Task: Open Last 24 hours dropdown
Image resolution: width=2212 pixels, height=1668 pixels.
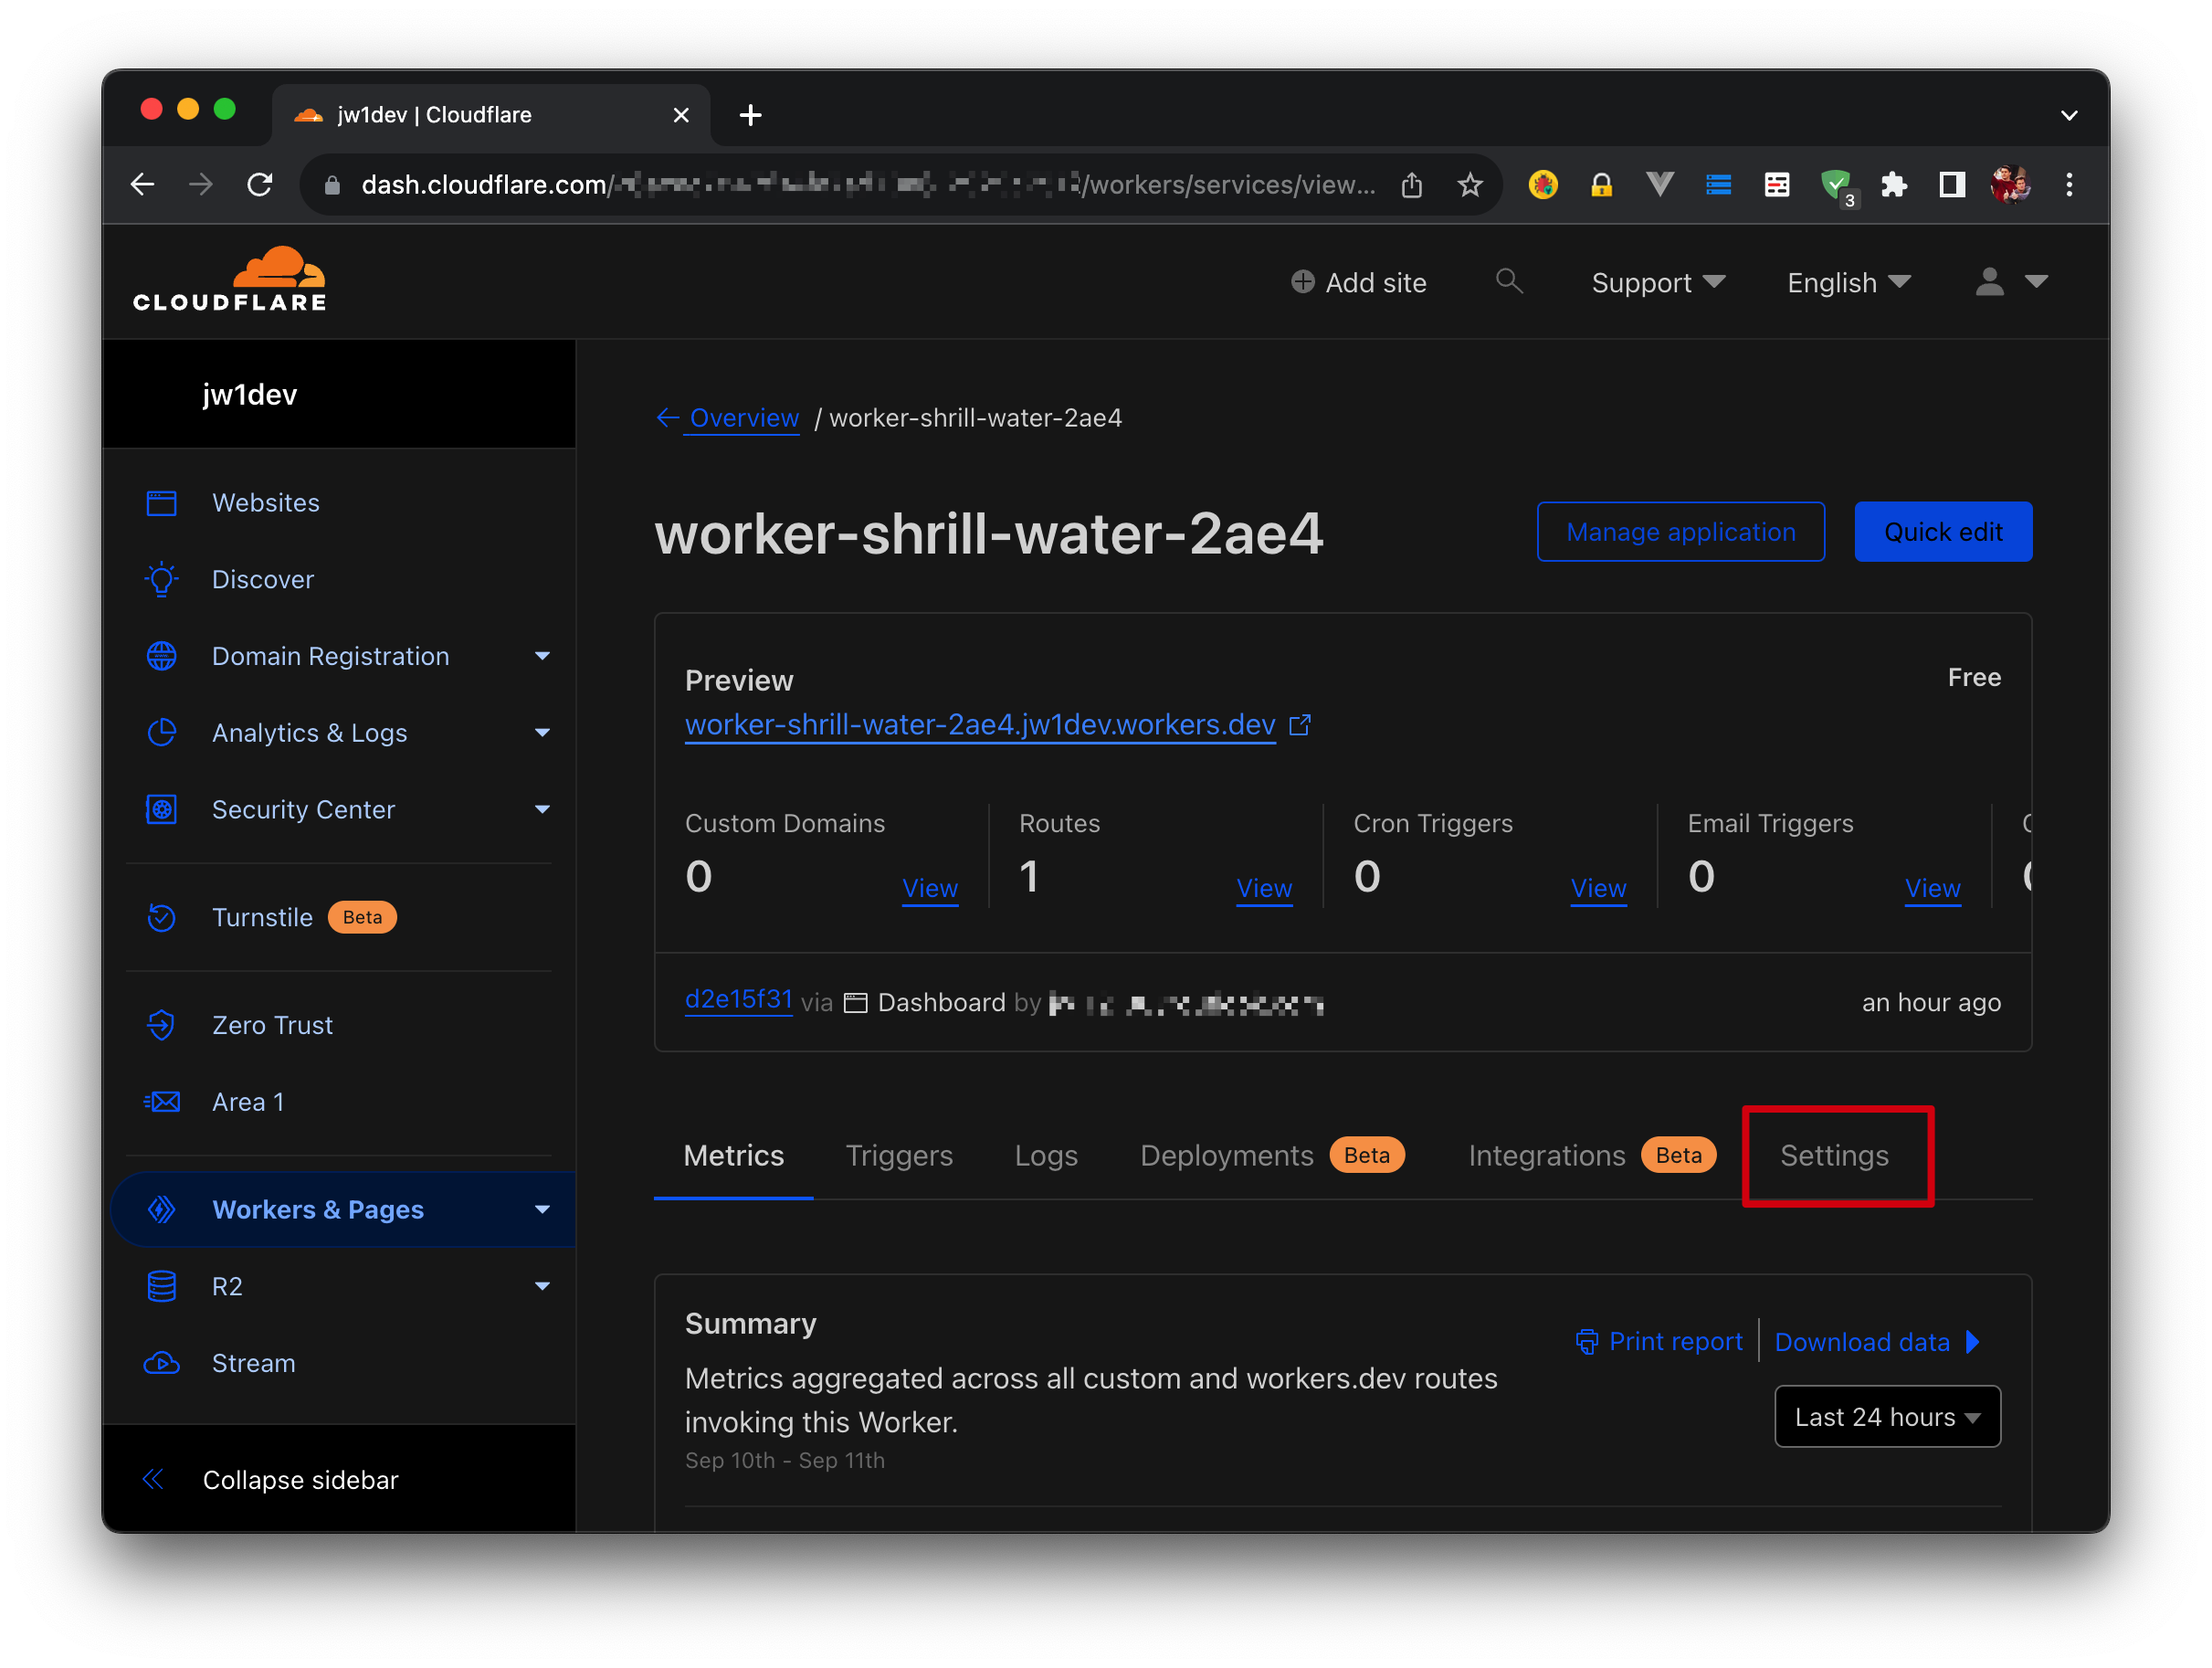Action: point(1886,1416)
